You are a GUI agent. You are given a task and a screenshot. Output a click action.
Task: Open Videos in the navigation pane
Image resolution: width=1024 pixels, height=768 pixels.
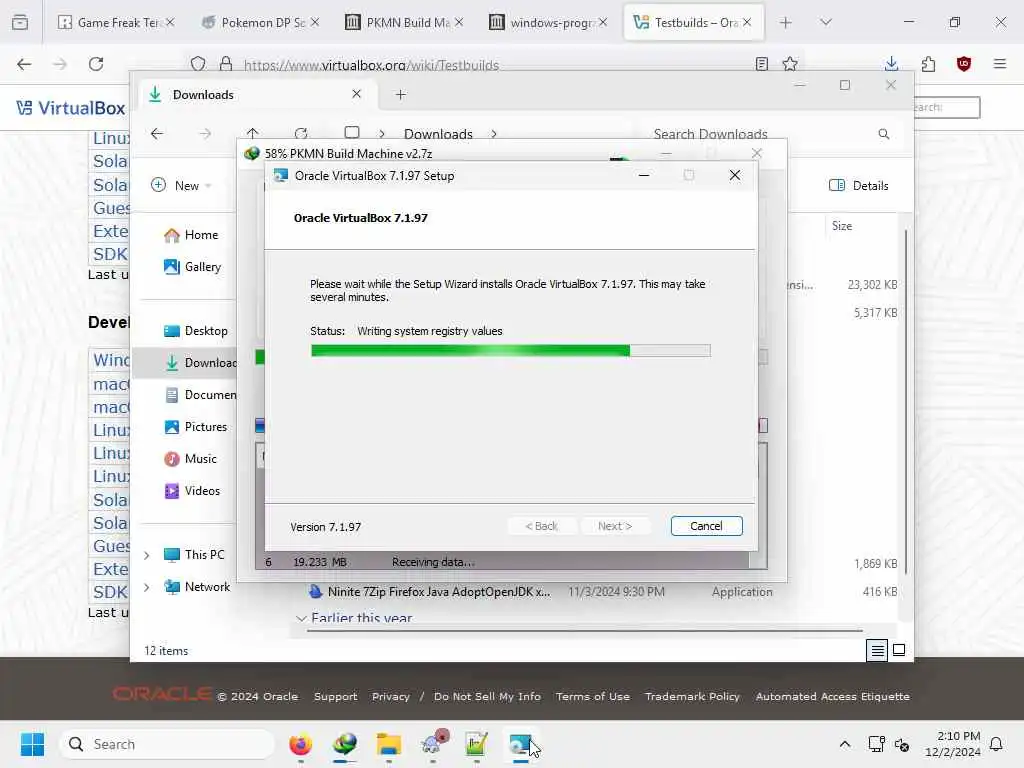[x=191, y=490]
